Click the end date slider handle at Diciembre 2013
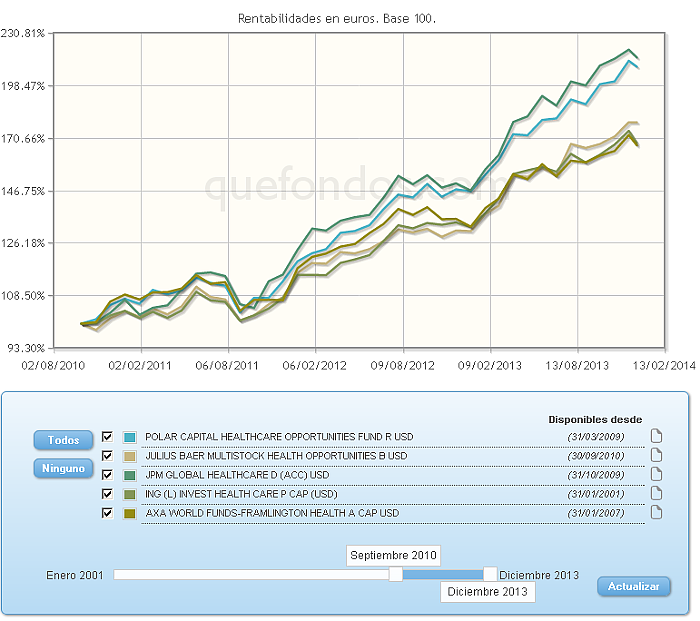The image size is (700, 621). point(490,574)
